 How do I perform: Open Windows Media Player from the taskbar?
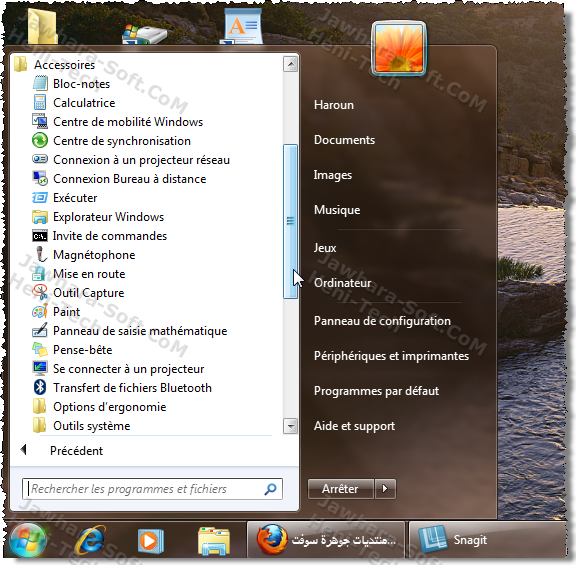coord(151,541)
